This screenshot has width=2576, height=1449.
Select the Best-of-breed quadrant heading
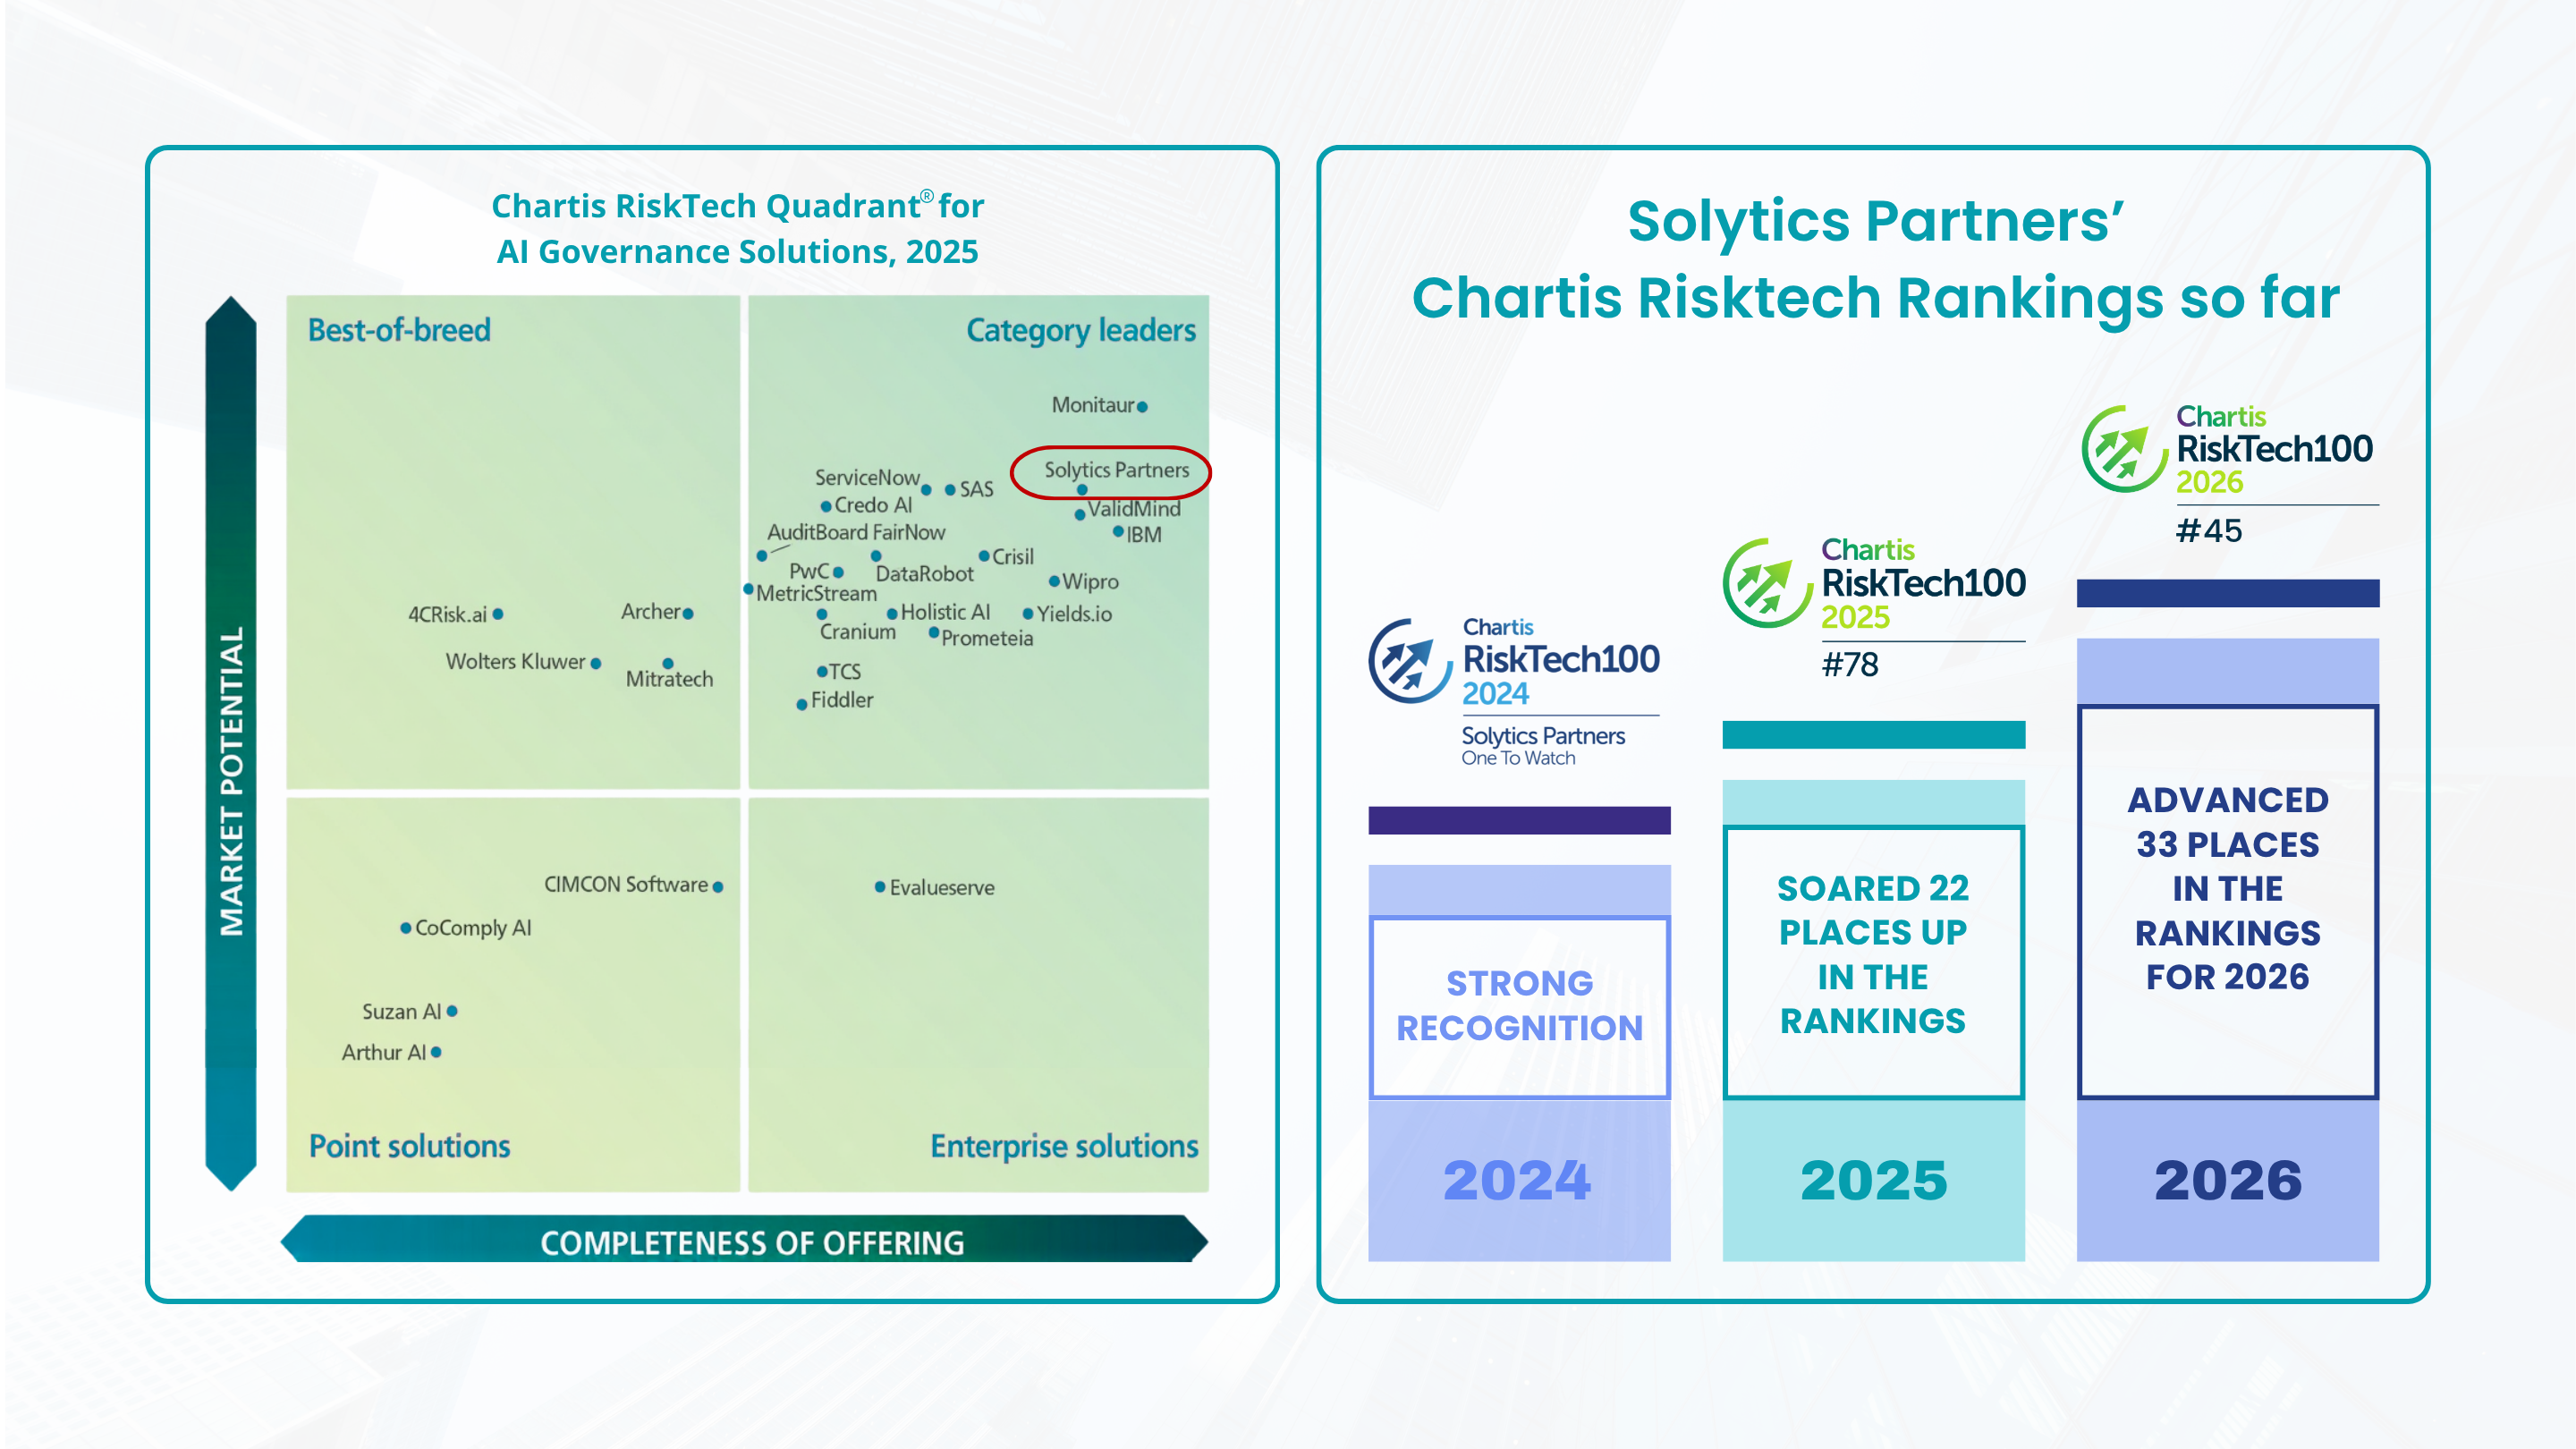[399, 330]
